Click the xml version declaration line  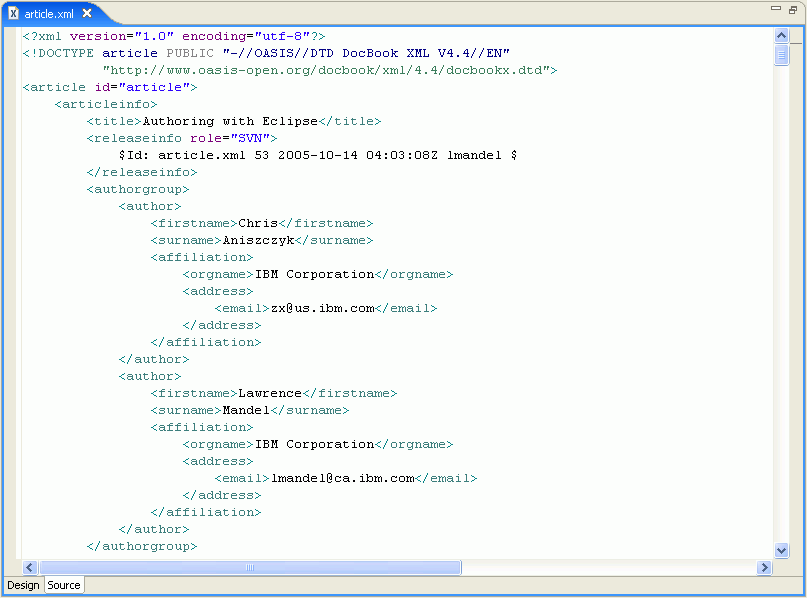tap(174, 36)
